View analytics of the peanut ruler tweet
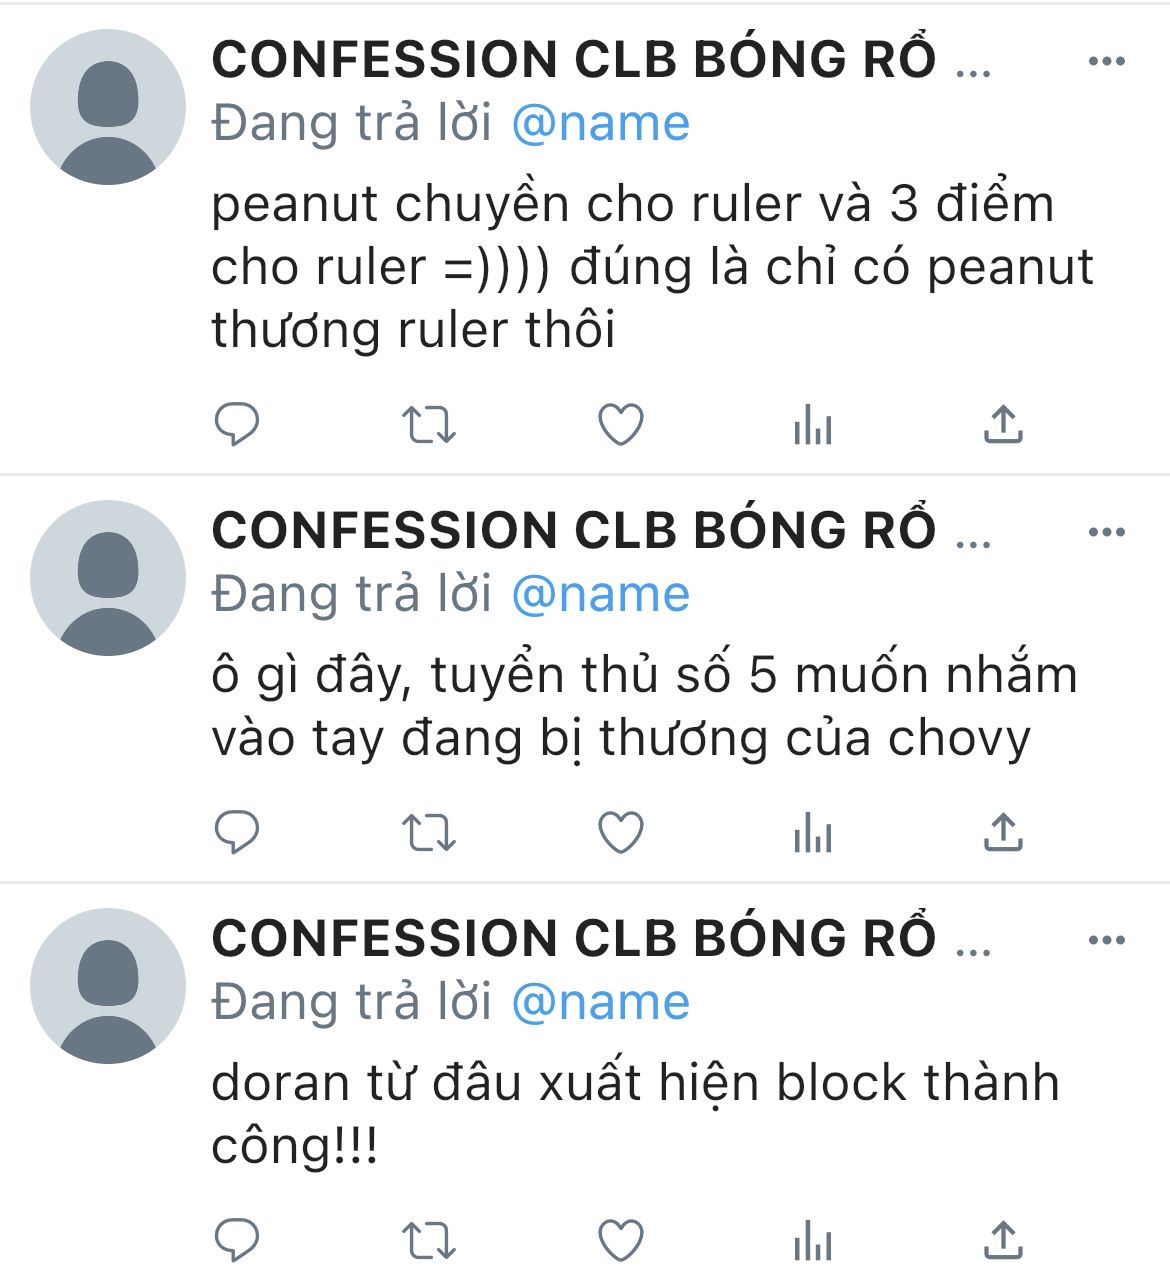The height and width of the screenshot is (1287, 1170). click(x=812, y=426)
